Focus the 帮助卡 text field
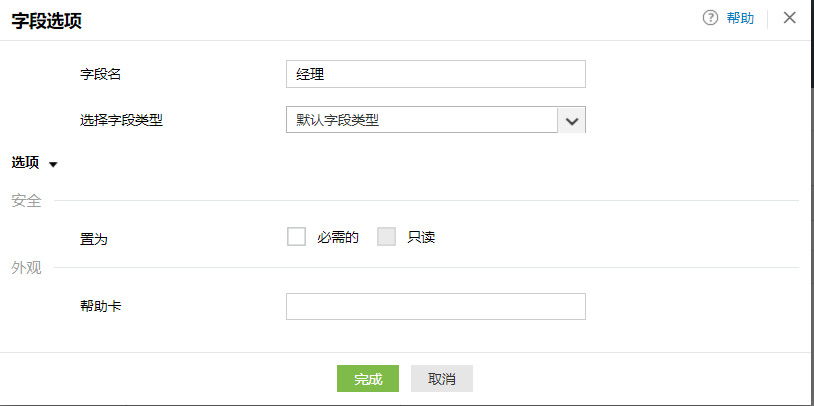 435,306
